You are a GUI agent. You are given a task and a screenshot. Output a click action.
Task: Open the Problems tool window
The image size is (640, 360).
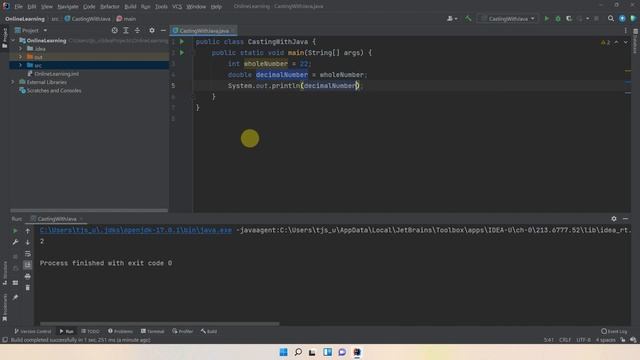(120, 331)
